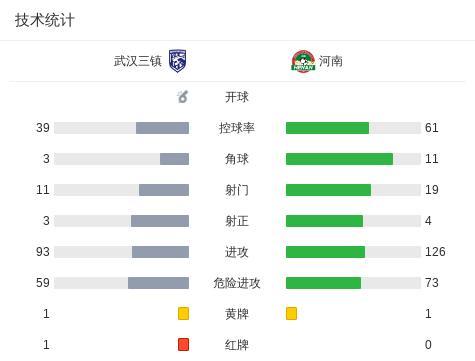Viewport: 475px width, 361px height.
Task: Click the 河南 team logo icon
Action: (x=303, y=61)
